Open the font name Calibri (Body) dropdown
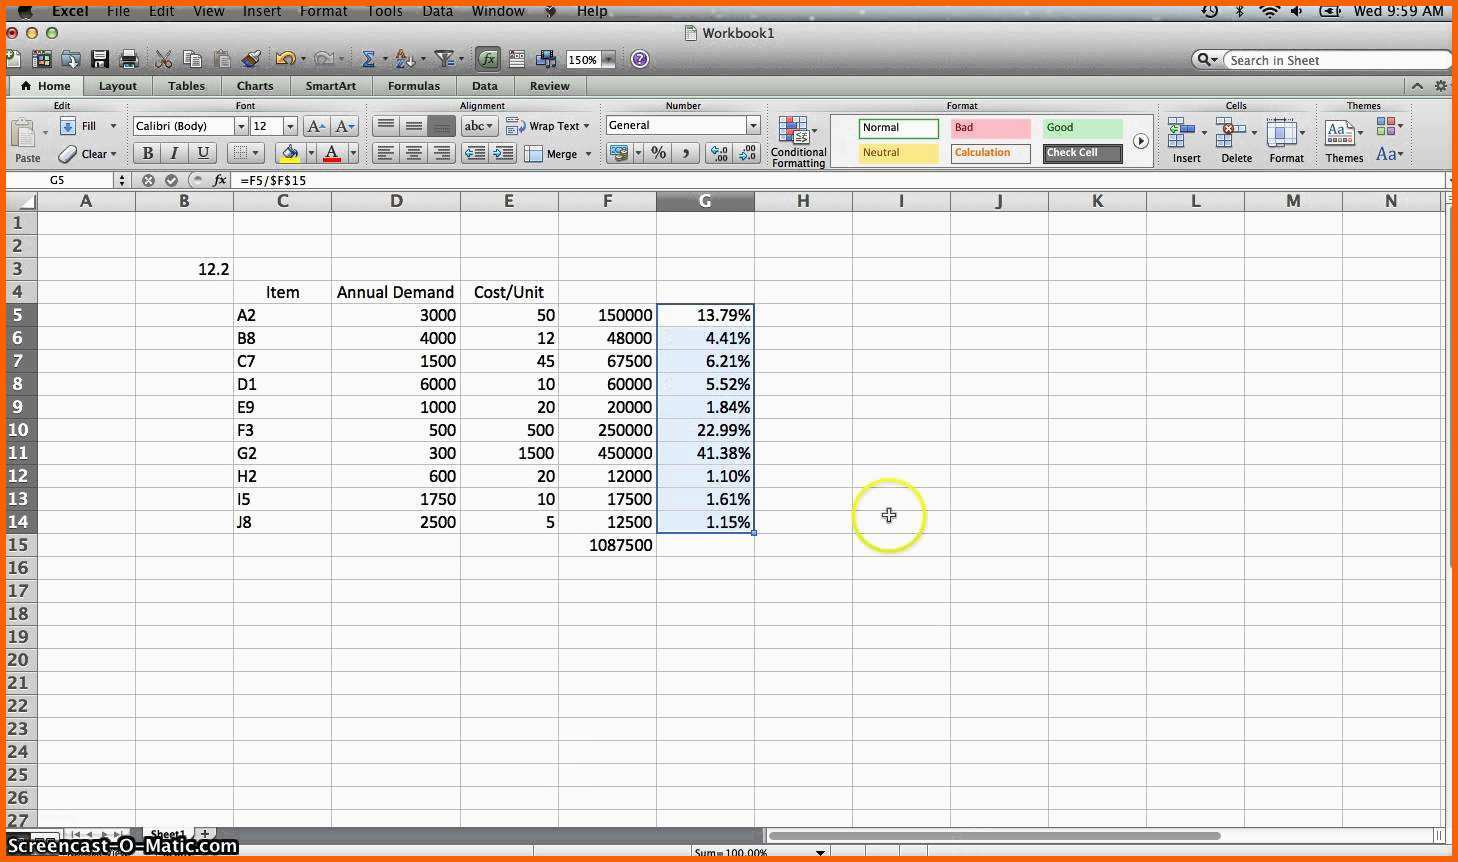 pos(241,126)
